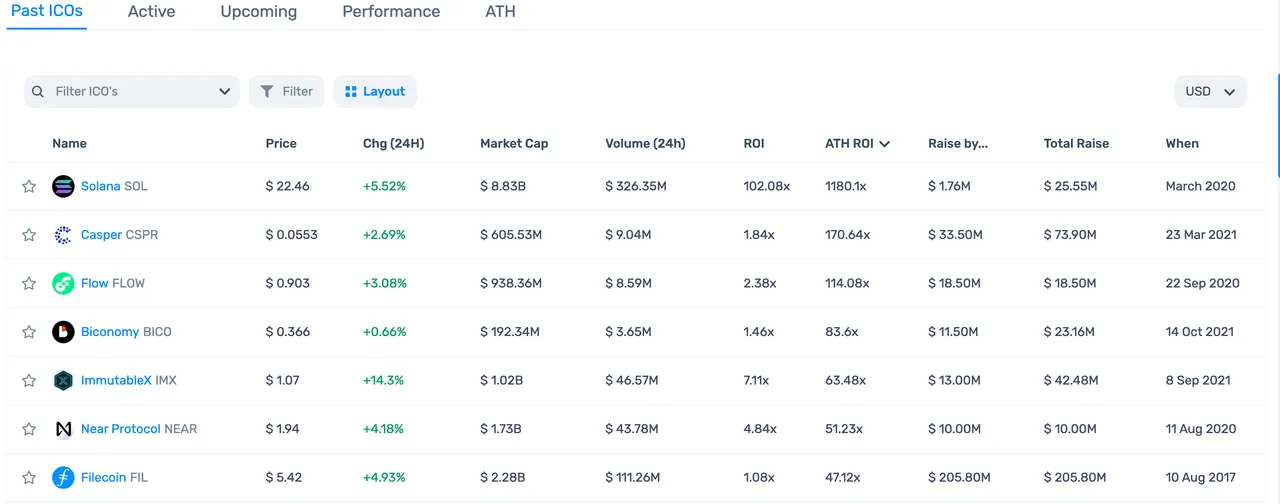Screen dimensions: 1280x504
Task: Click the Solana coin logo icon
Action: 63,186
